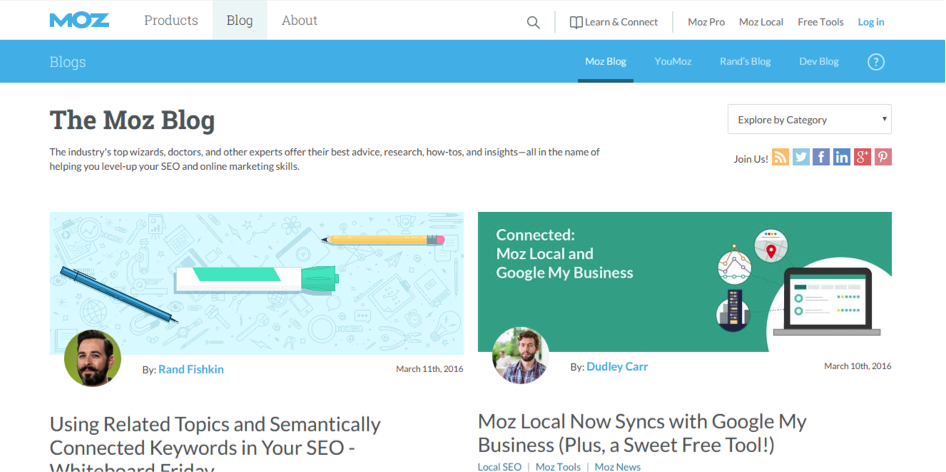Click the Blogs header label
The image size is (946, 472).
[x=68, y=62]
